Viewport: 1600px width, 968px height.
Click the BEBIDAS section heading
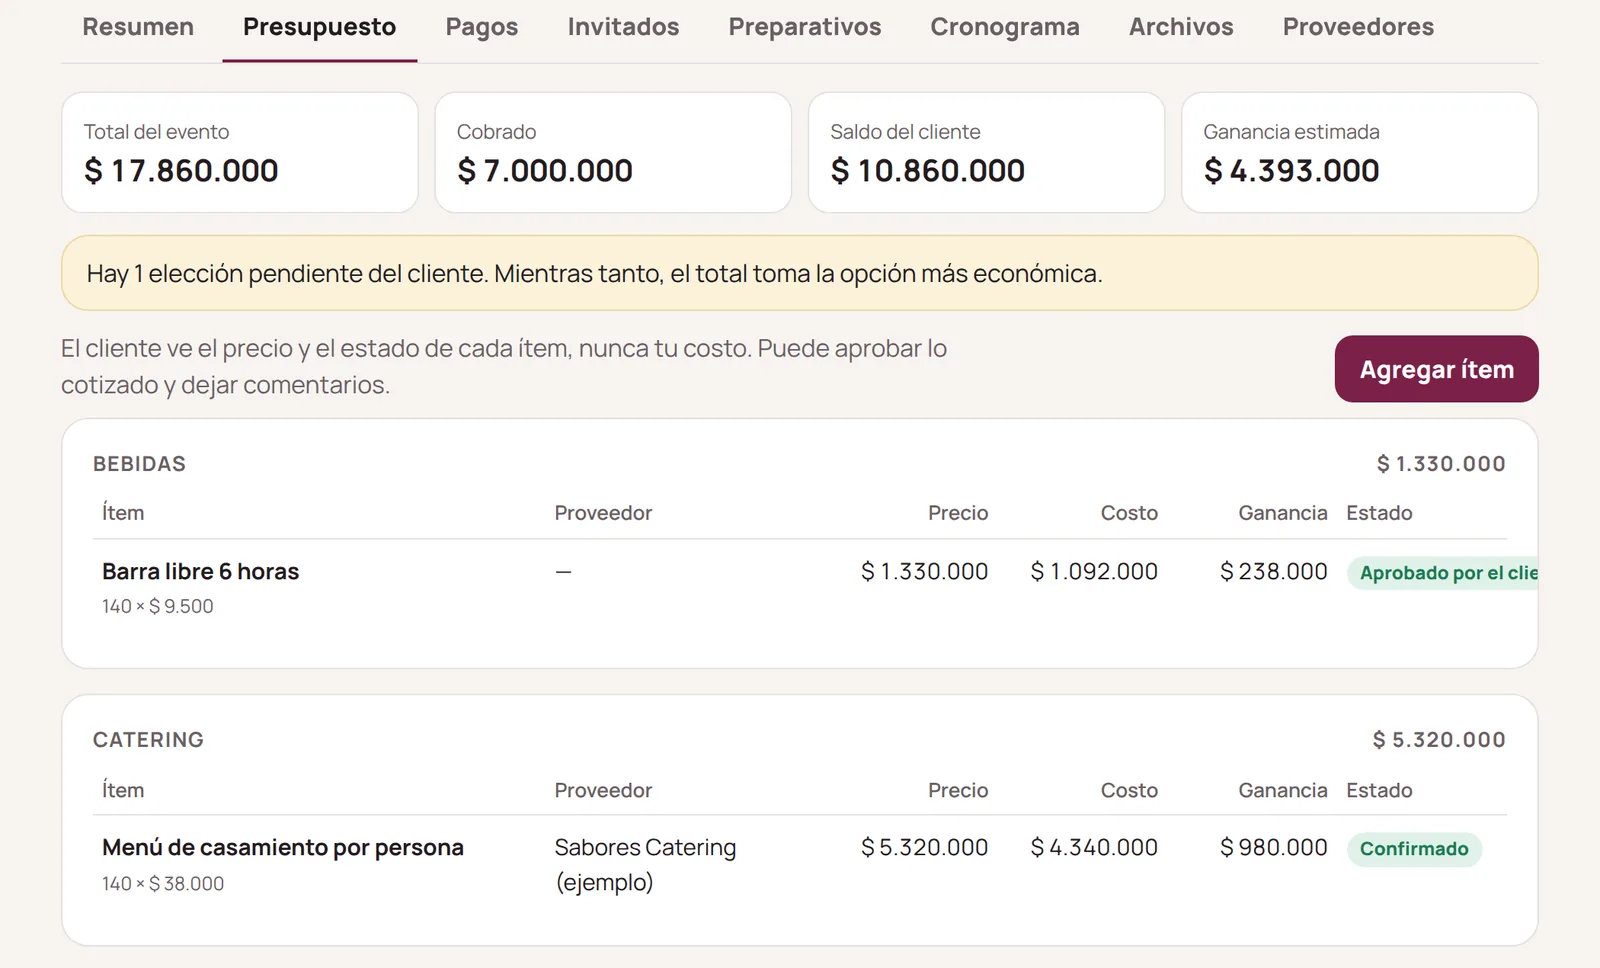tap(139, 464)
